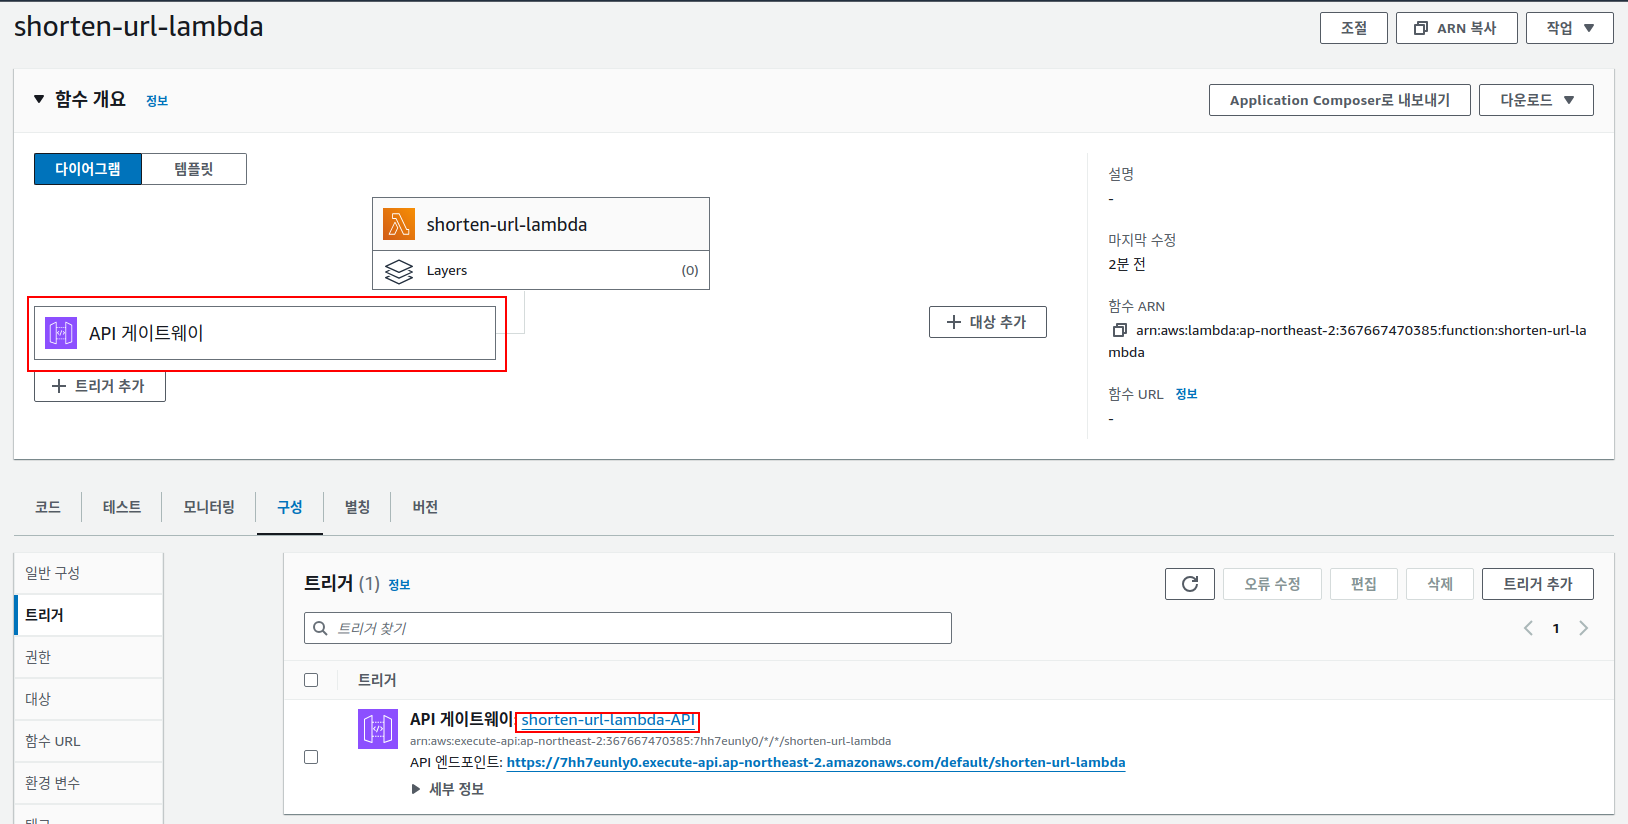Image resolution: width=1628 pixels, height=824 pixels.
Task: Click the API Gateway icon in trigger row
Action: 378,729
